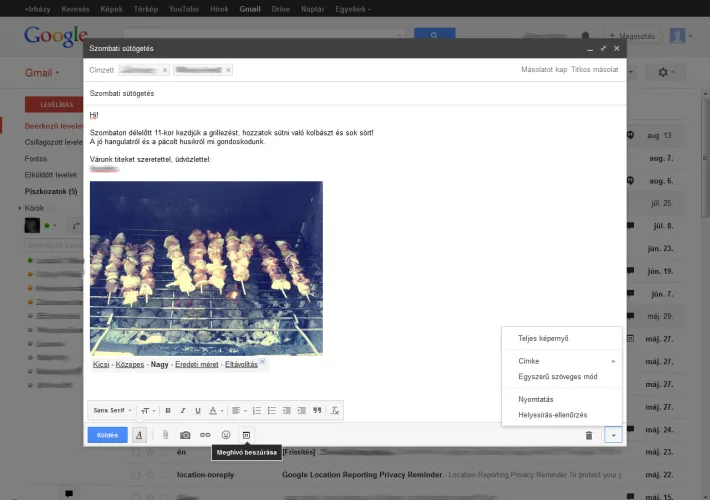Apply a bulleted list

tap(272, 410)
